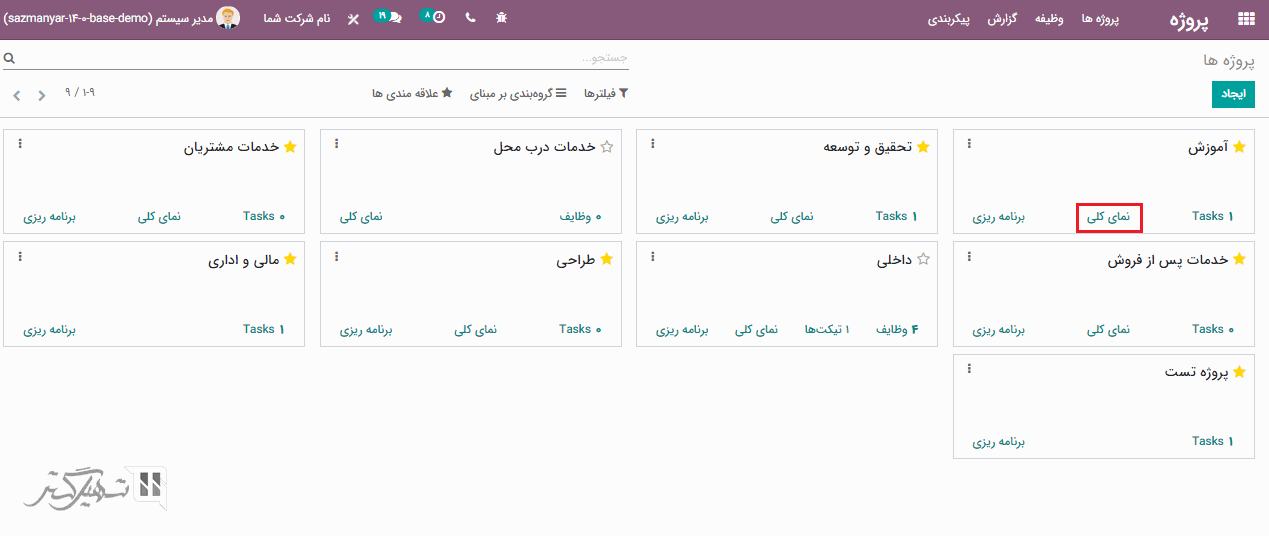Screen dimensions: 1269x536
Task: Unstar the آموزش project
Action: coord(1239,147)
